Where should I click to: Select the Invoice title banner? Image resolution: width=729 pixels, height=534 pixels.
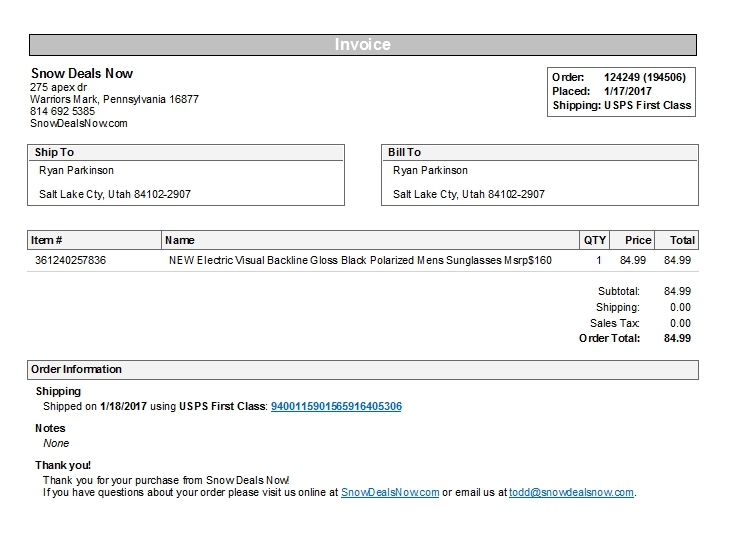[363, 45]
